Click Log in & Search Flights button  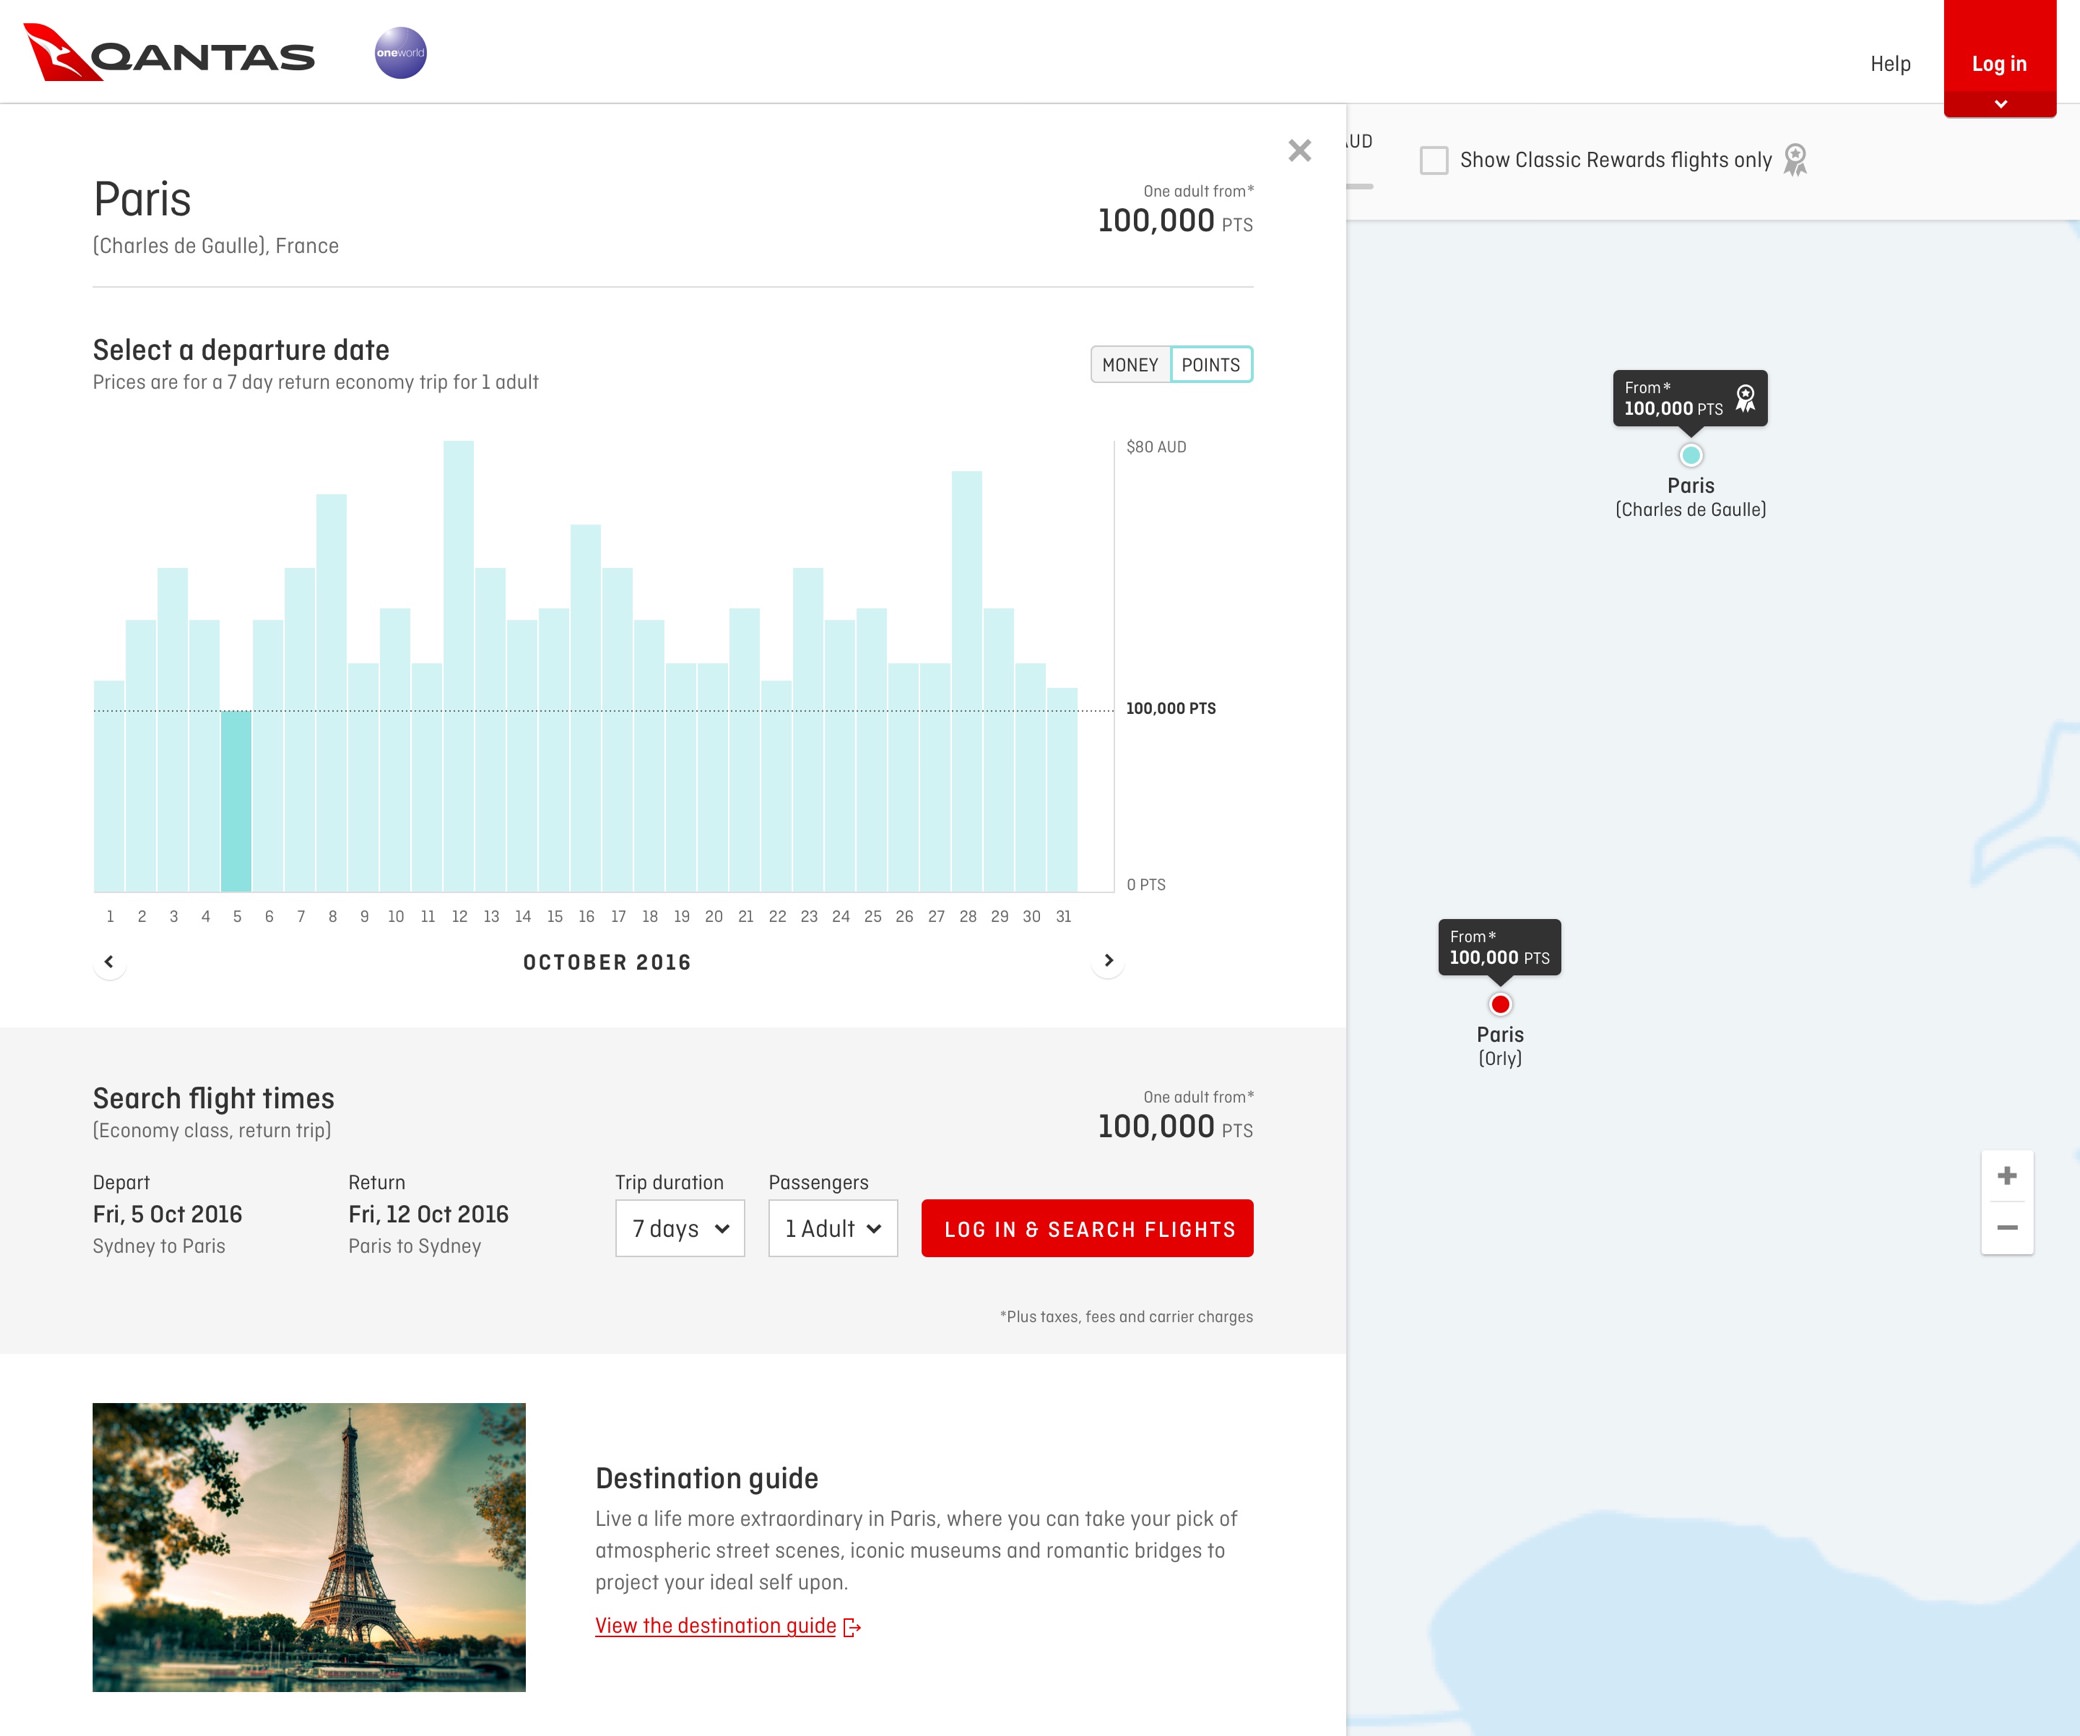[1087, 1228]
